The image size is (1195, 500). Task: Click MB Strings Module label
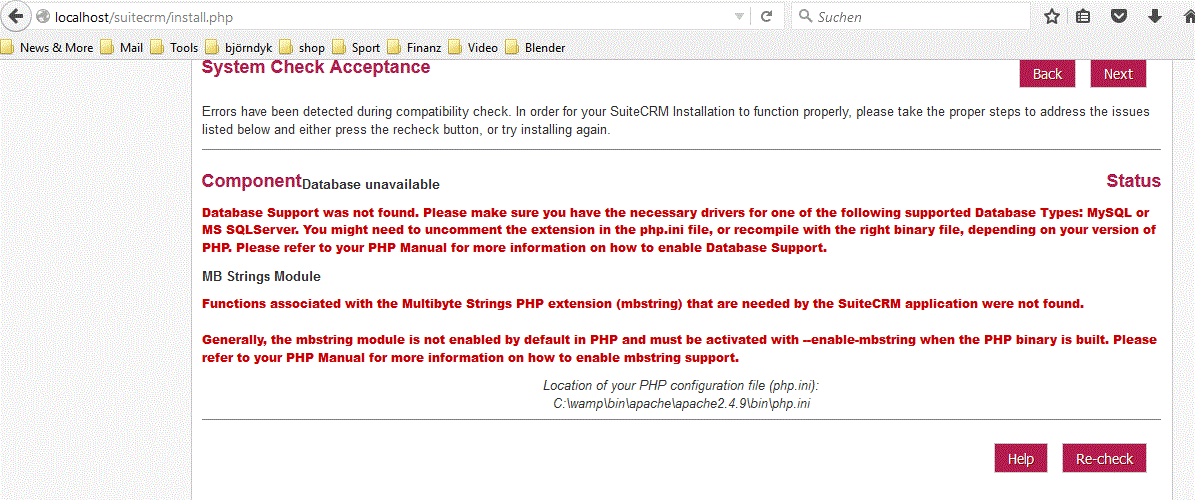coord(261,276)
